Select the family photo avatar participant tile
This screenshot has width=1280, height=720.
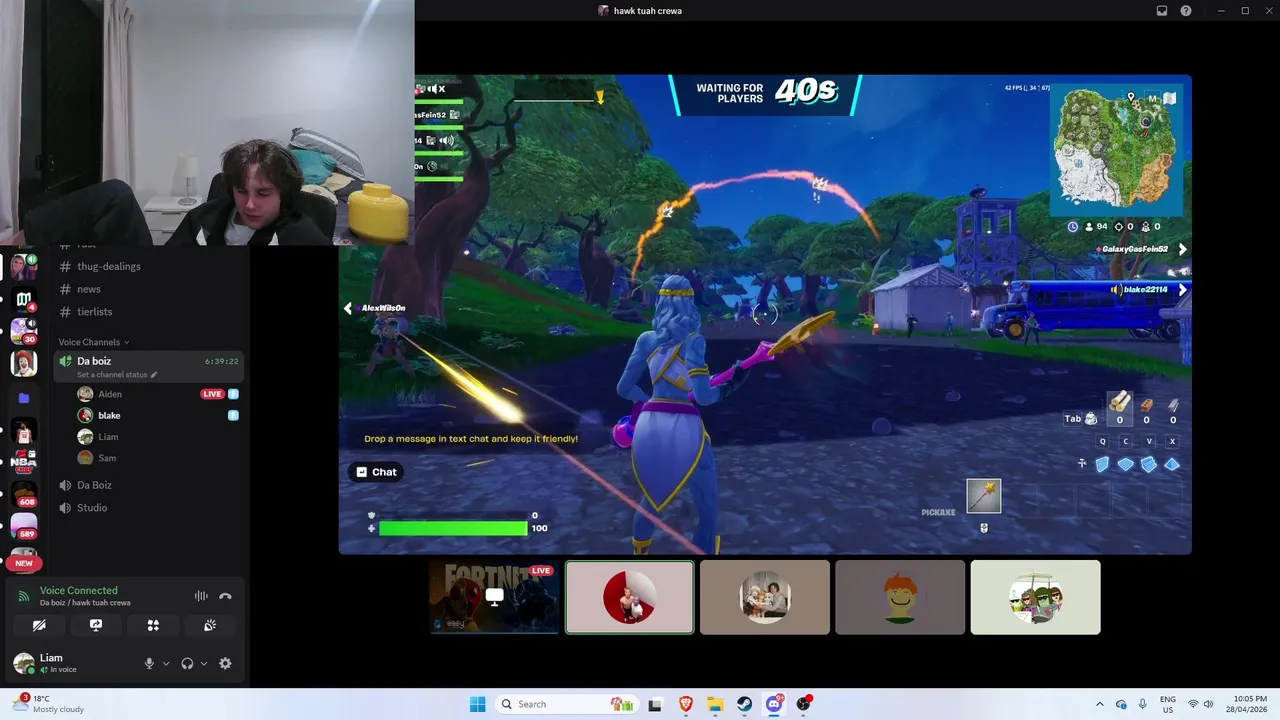[765, 597]
